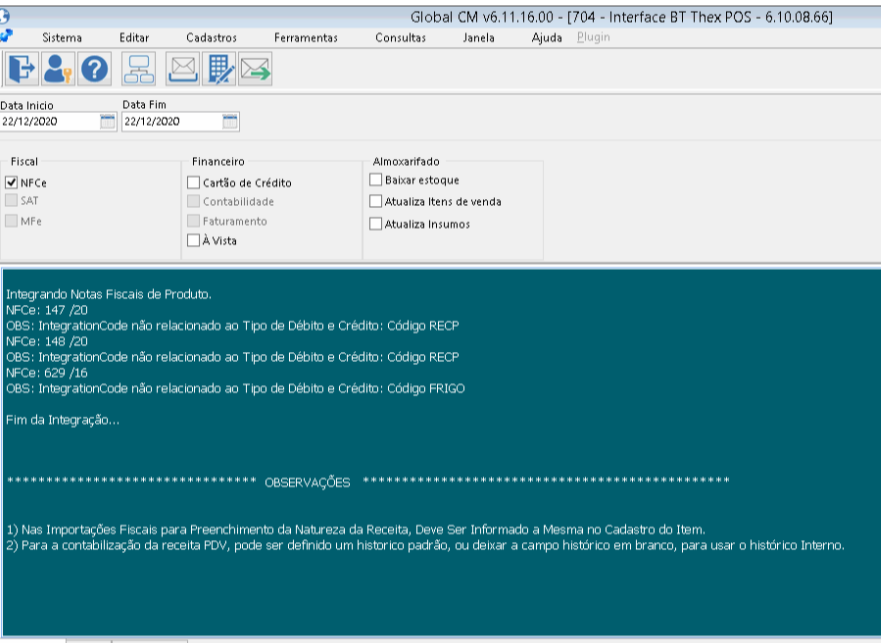This screenshot has height=643, width=881.
Task: Click the network hierarchy toolbar icon
Action: (138, 69)
